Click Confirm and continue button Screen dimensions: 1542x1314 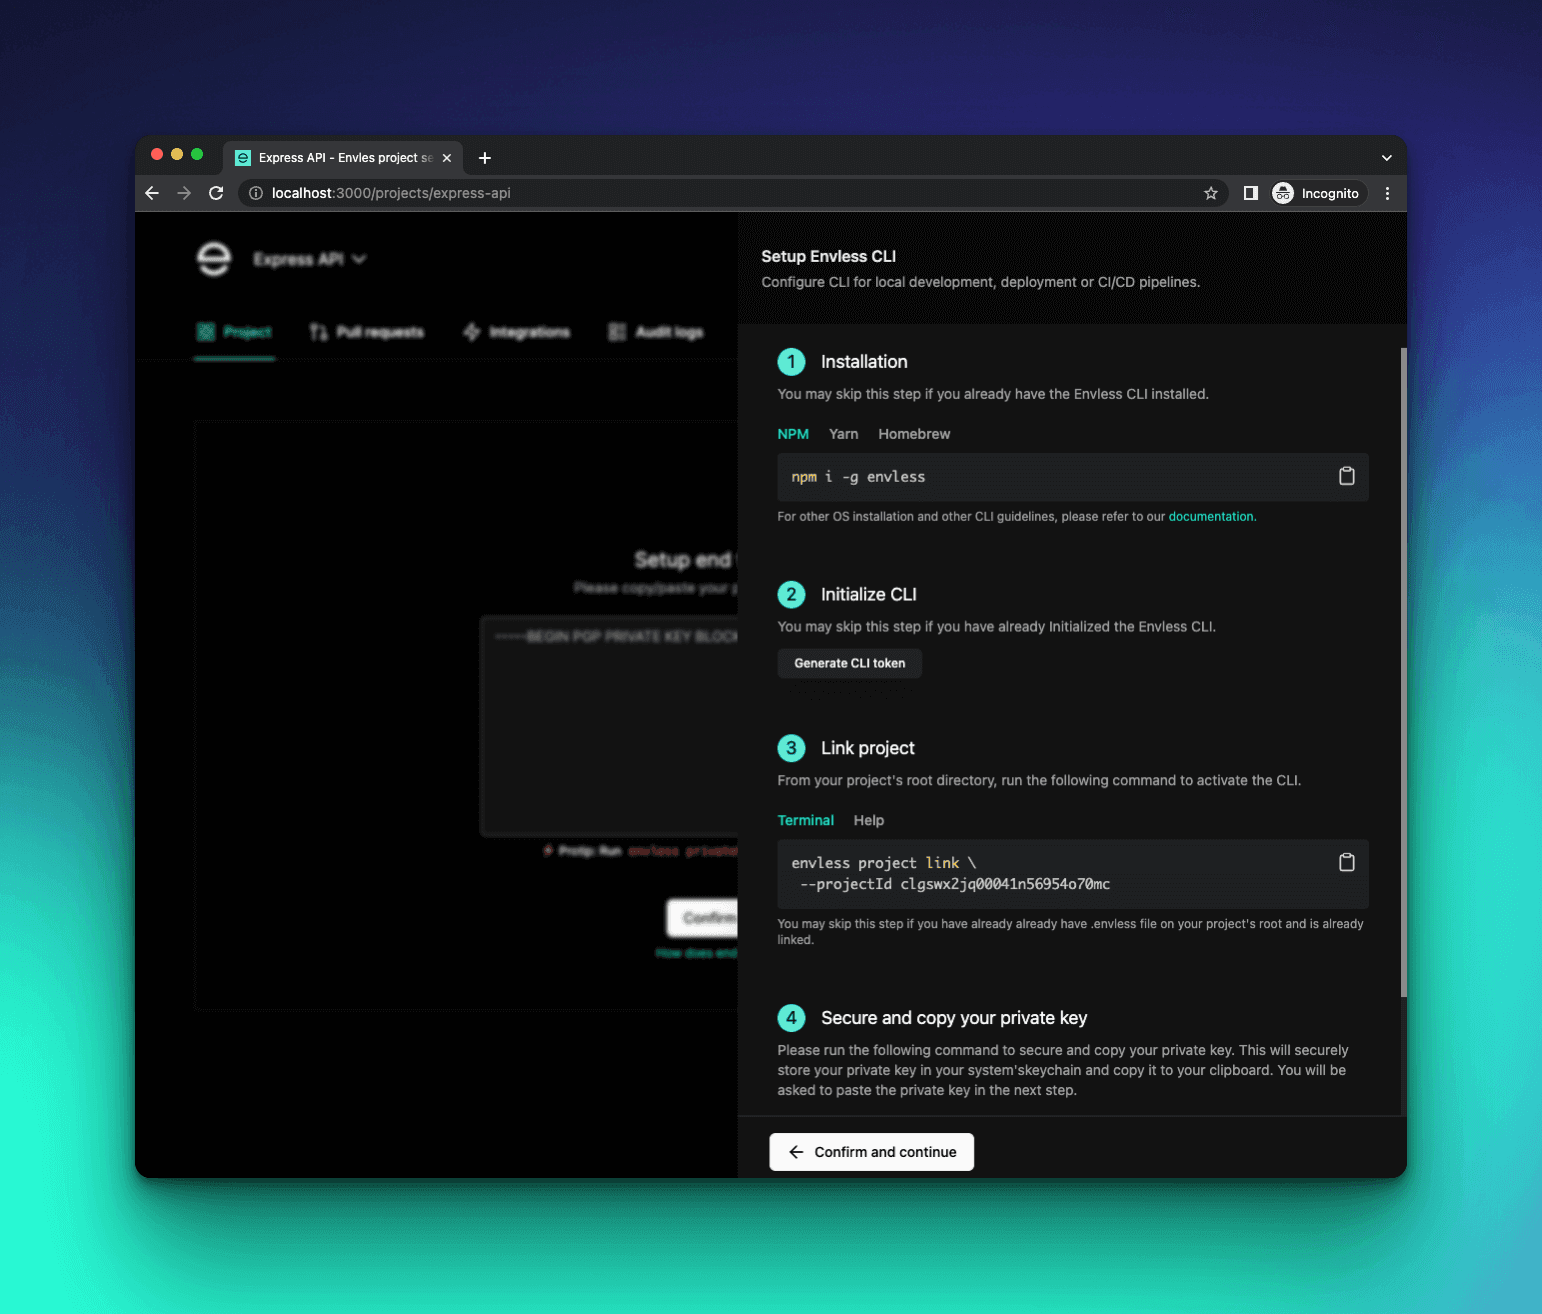pos(871,1152)
